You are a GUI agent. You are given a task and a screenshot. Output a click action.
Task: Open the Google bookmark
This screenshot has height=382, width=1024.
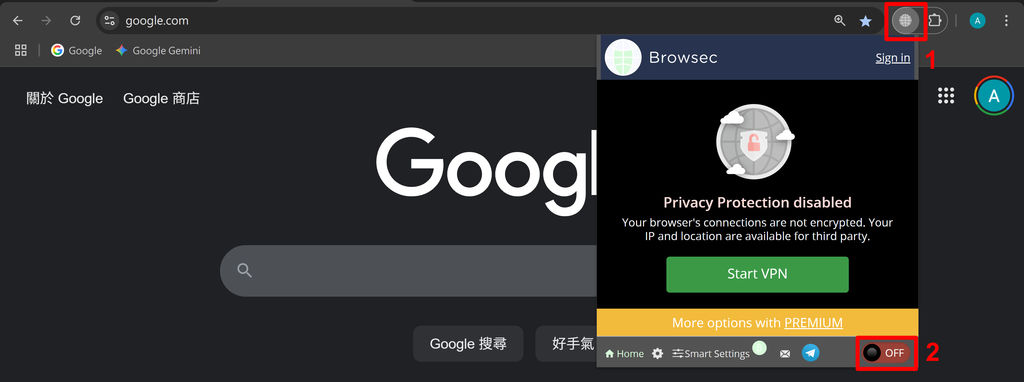tap(77, 50)
